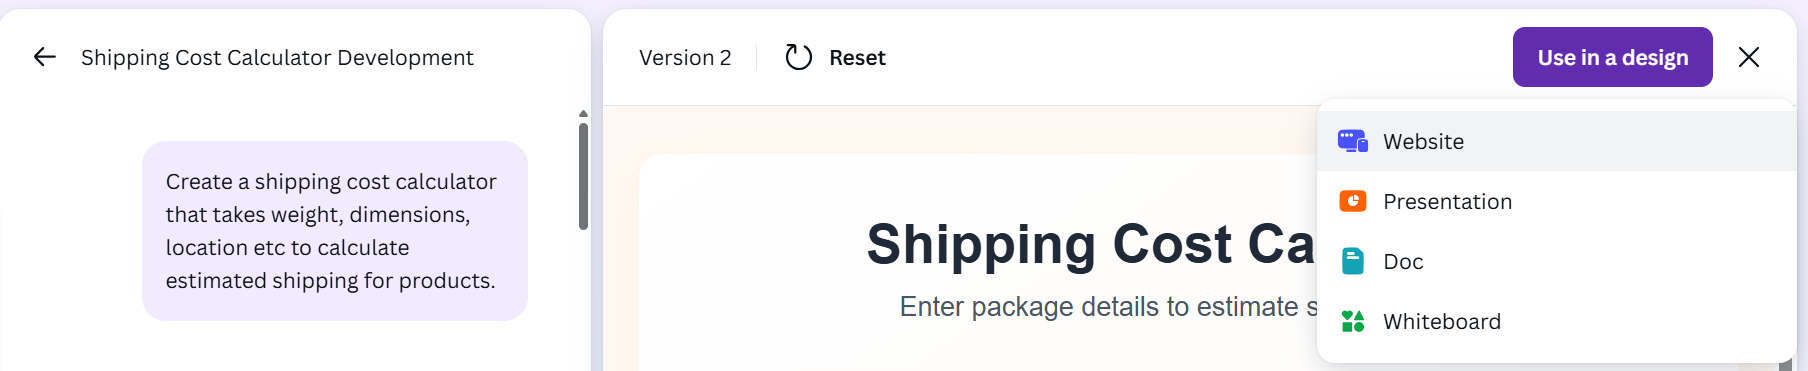The image size is (1808, 371).
Task: Click the shipping calculator prompt message bubble
Action: pyautogui.click(x=334, y=231)
